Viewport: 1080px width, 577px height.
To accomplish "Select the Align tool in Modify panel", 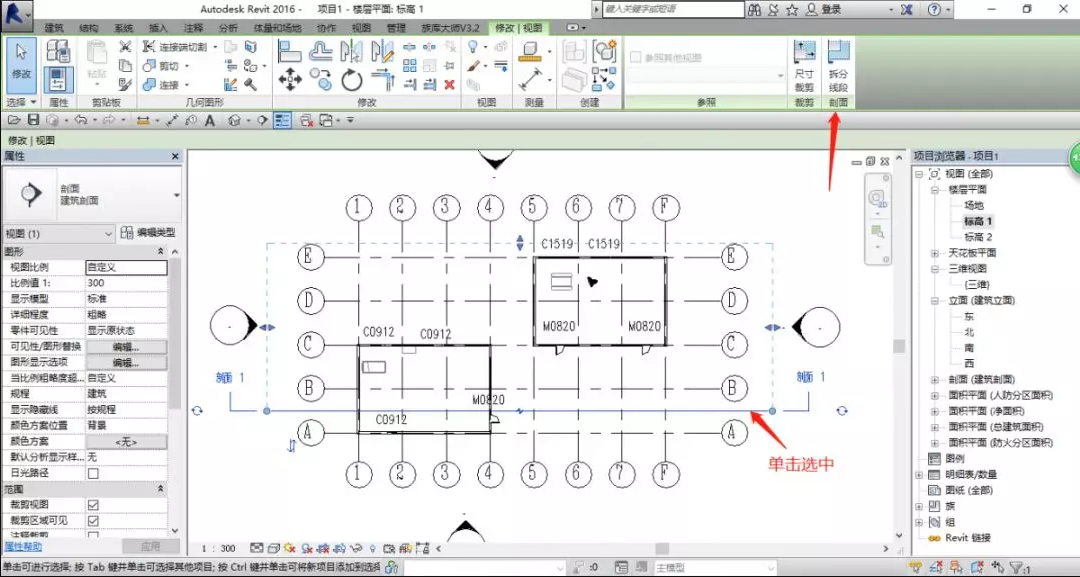I will pyautogui.click(x=289, y=51).
